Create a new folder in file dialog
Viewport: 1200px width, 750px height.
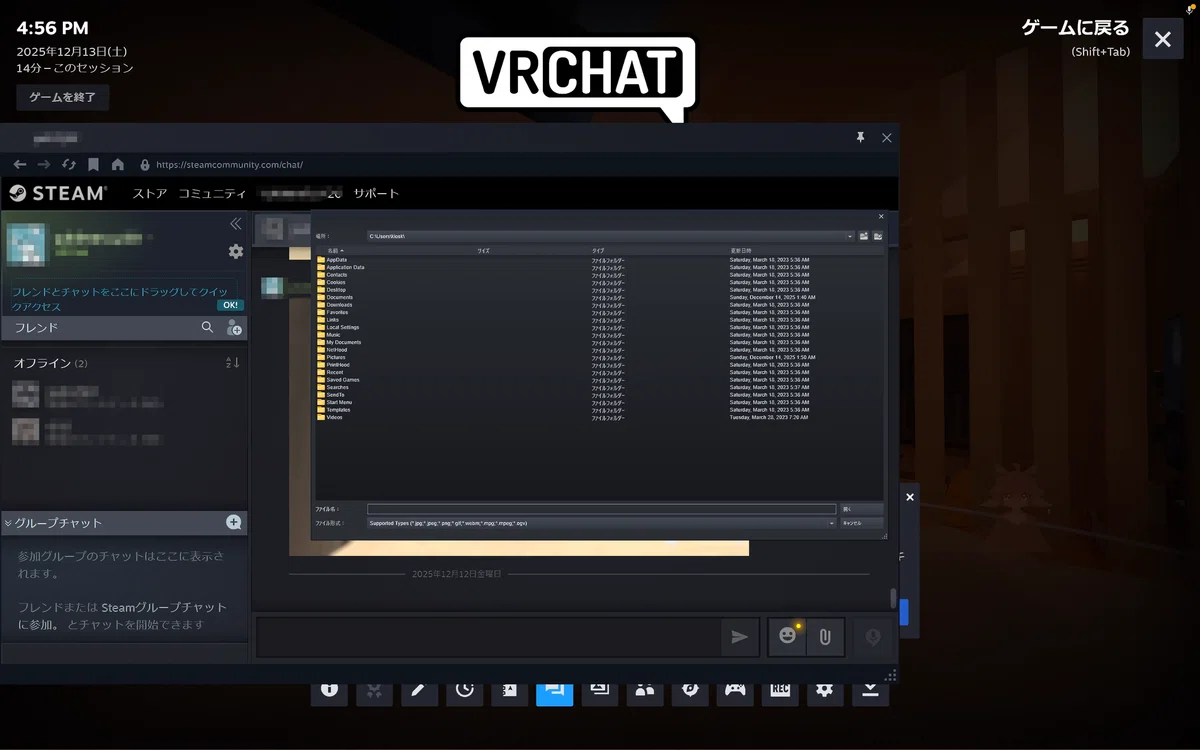(878, 236)
